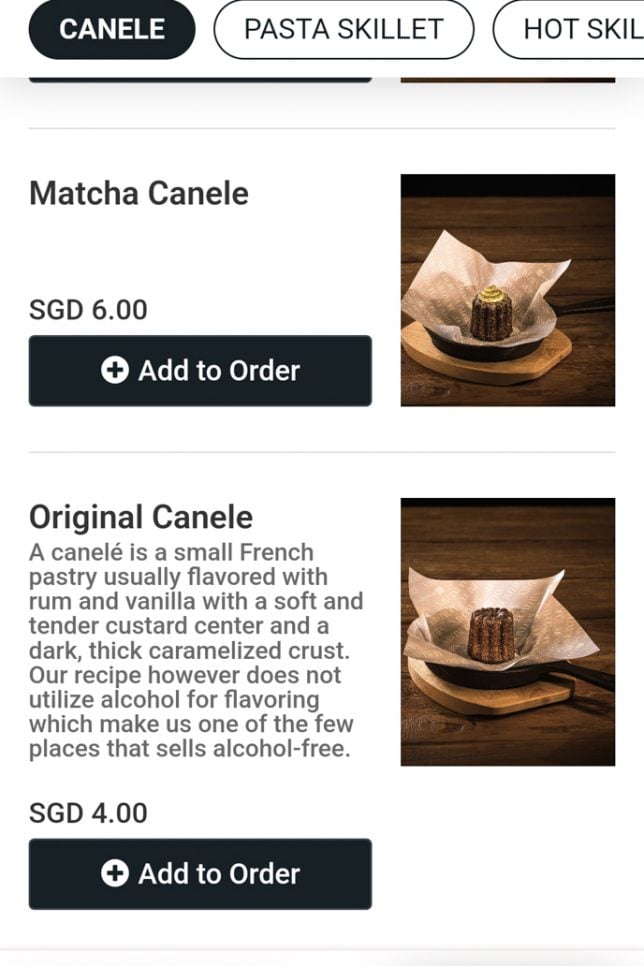Image resolution: width=644 pixels, height=966 pixels.
Task: Click the green-topped pastry in the Matcha photo
Action: coord(491,314)
